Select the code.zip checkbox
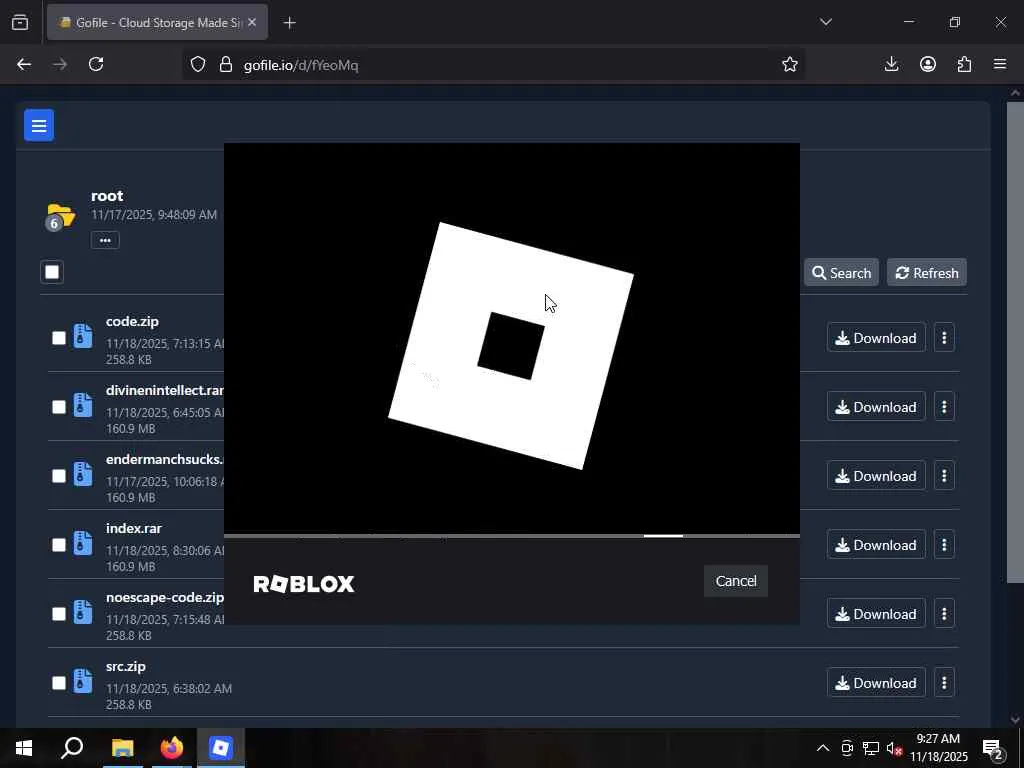This screenshot has width=1024, height=768. [x=59, y=338]
